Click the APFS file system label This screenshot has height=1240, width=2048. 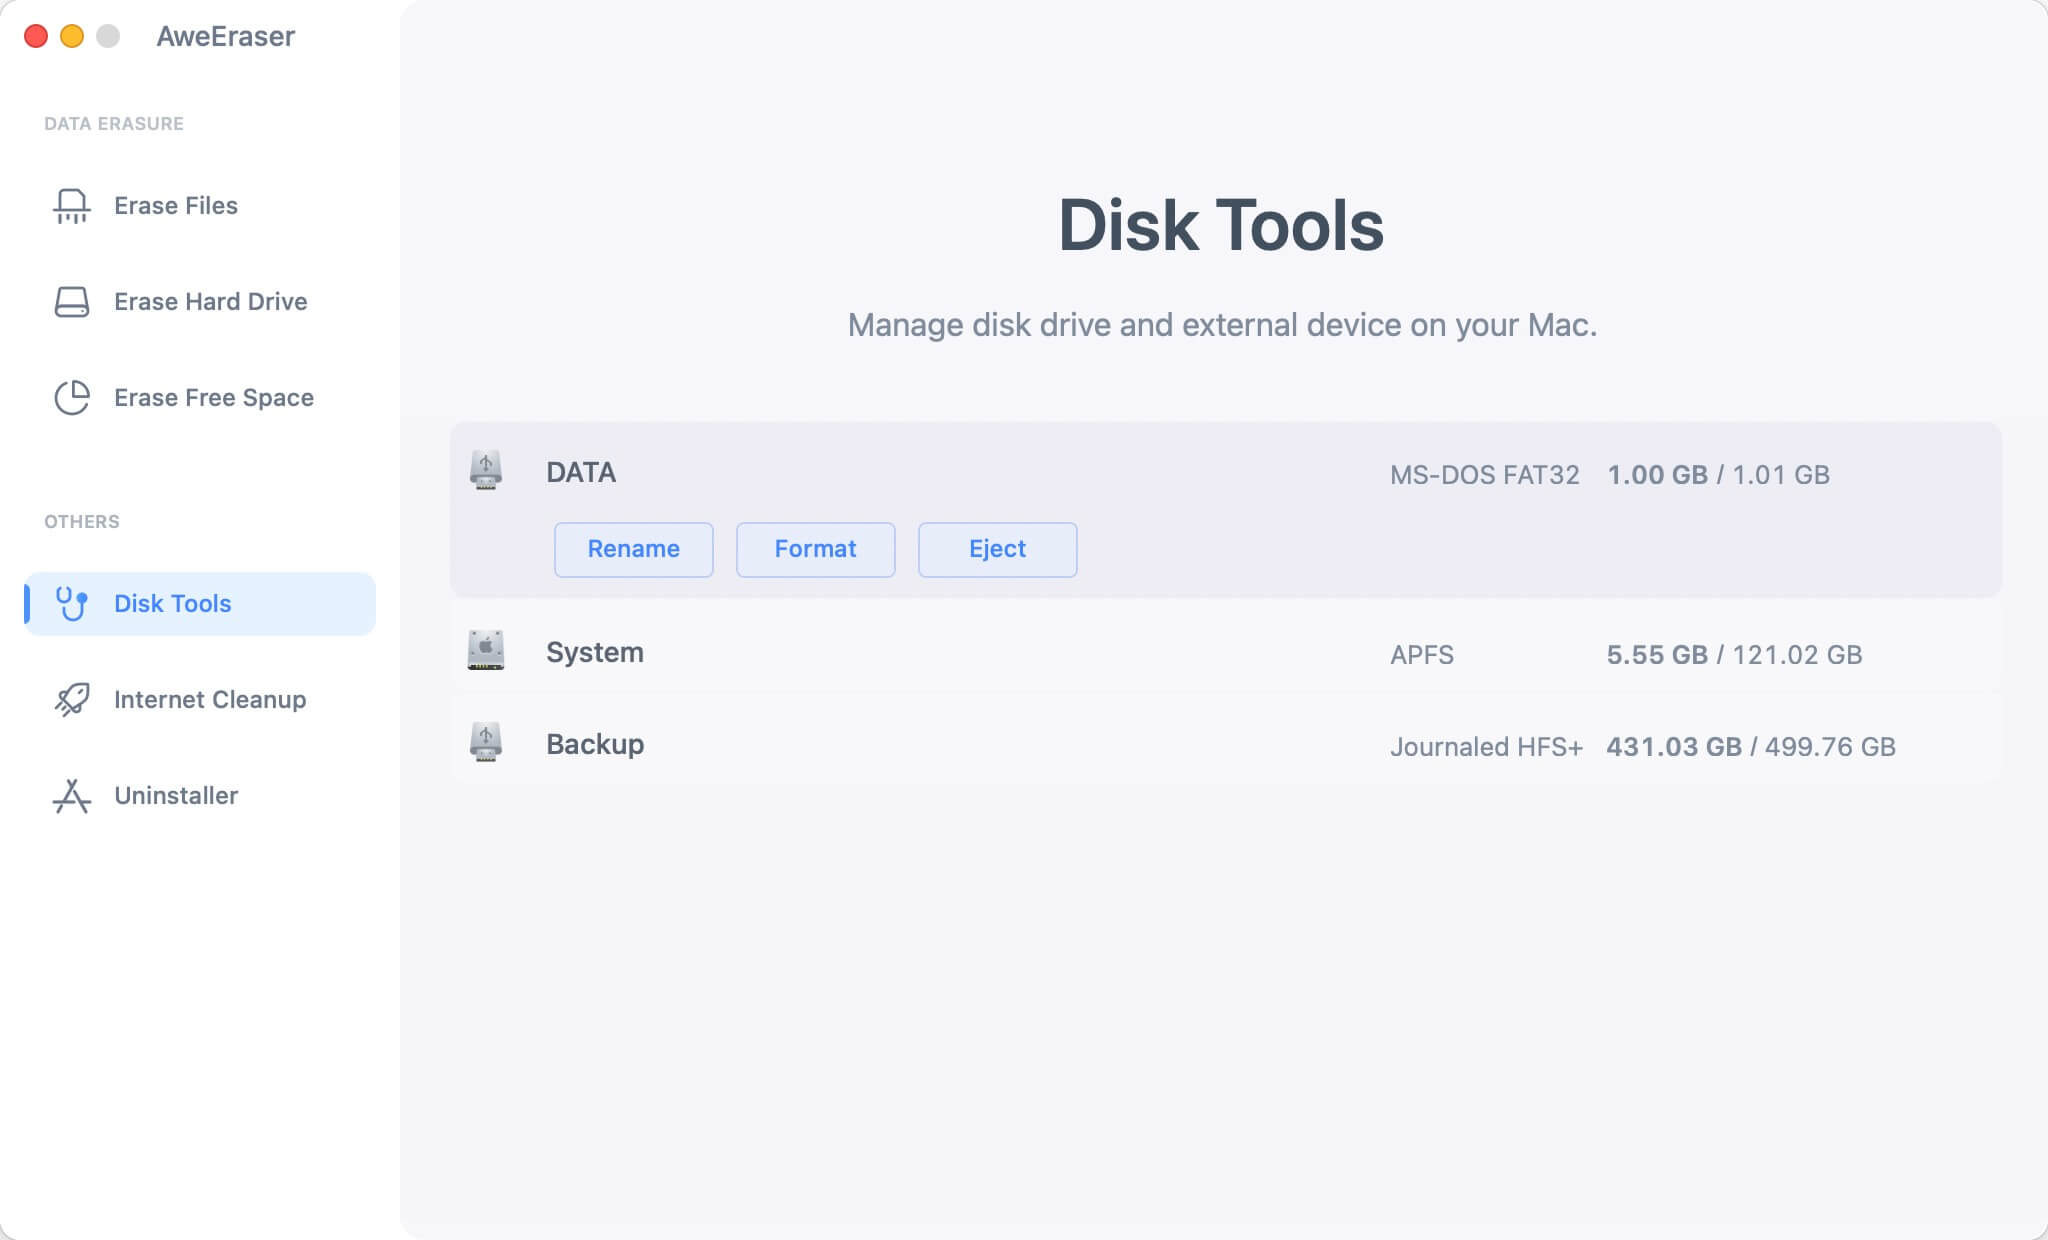[x=1422, y=654]
